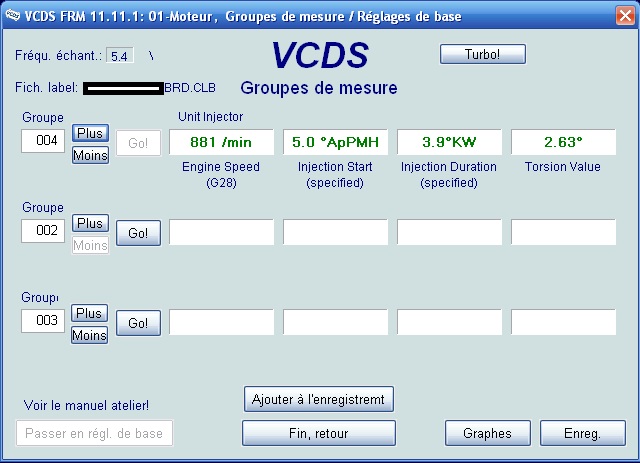
Task: Click Plus for group 003
Action: 89,313
